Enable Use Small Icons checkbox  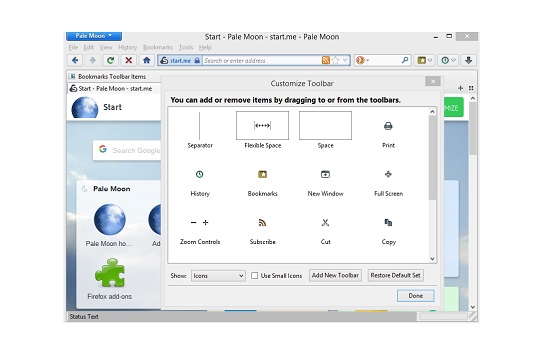click(254, 276)
